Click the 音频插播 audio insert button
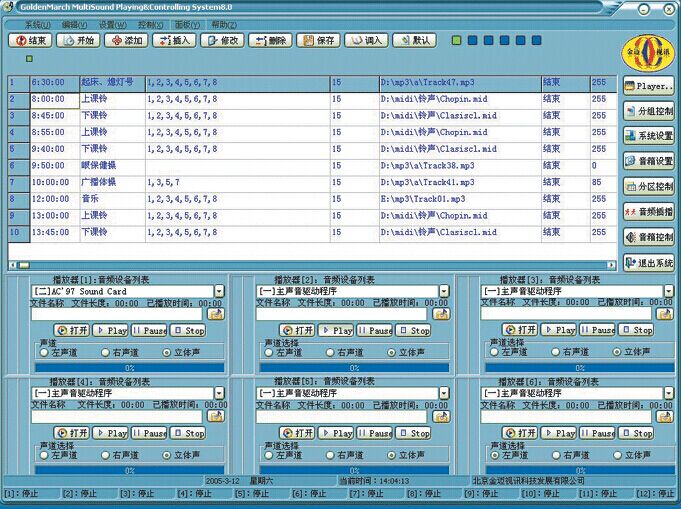The height and width of the screenshot is (509, 681). (648, 212)
